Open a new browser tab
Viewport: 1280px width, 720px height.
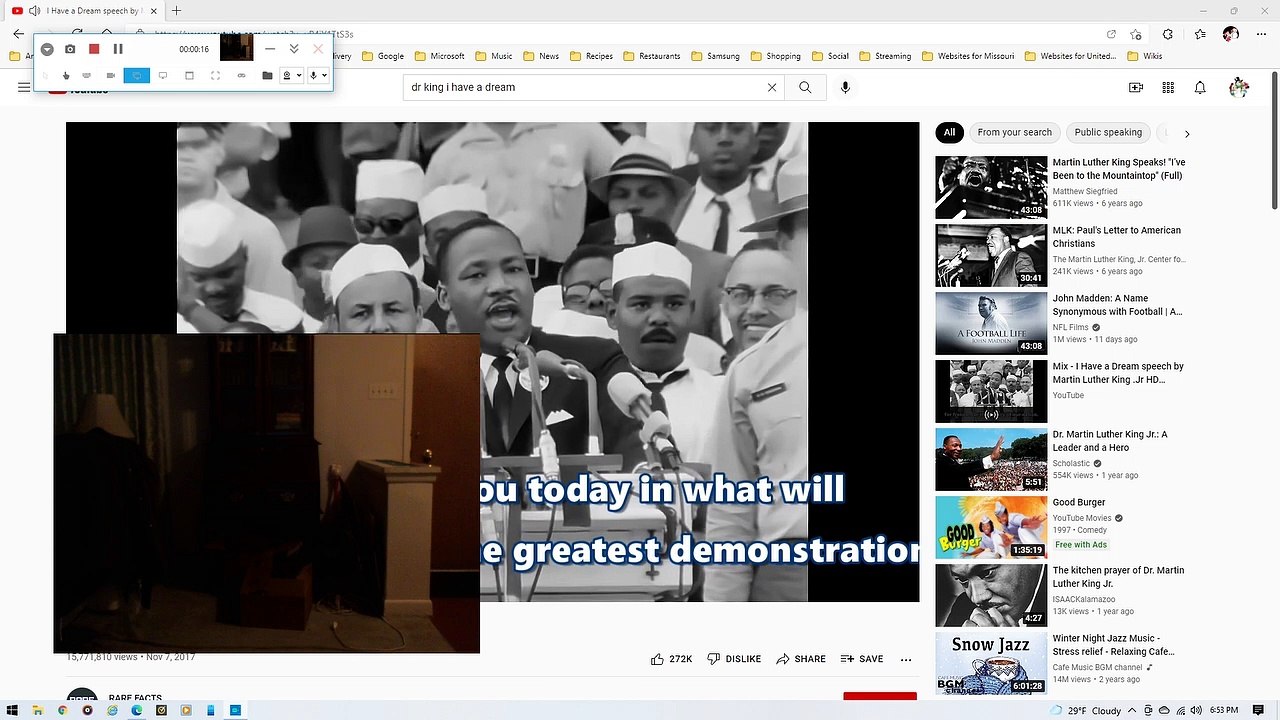176,11
